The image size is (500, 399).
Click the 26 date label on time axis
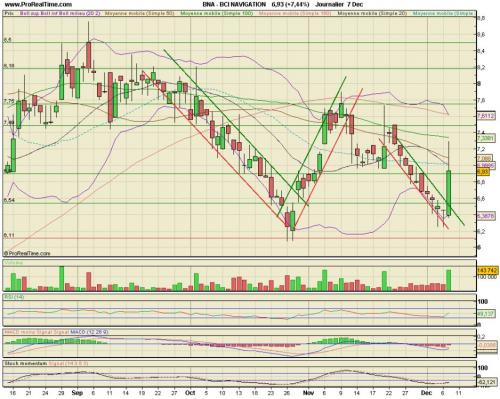pos(287,393)
